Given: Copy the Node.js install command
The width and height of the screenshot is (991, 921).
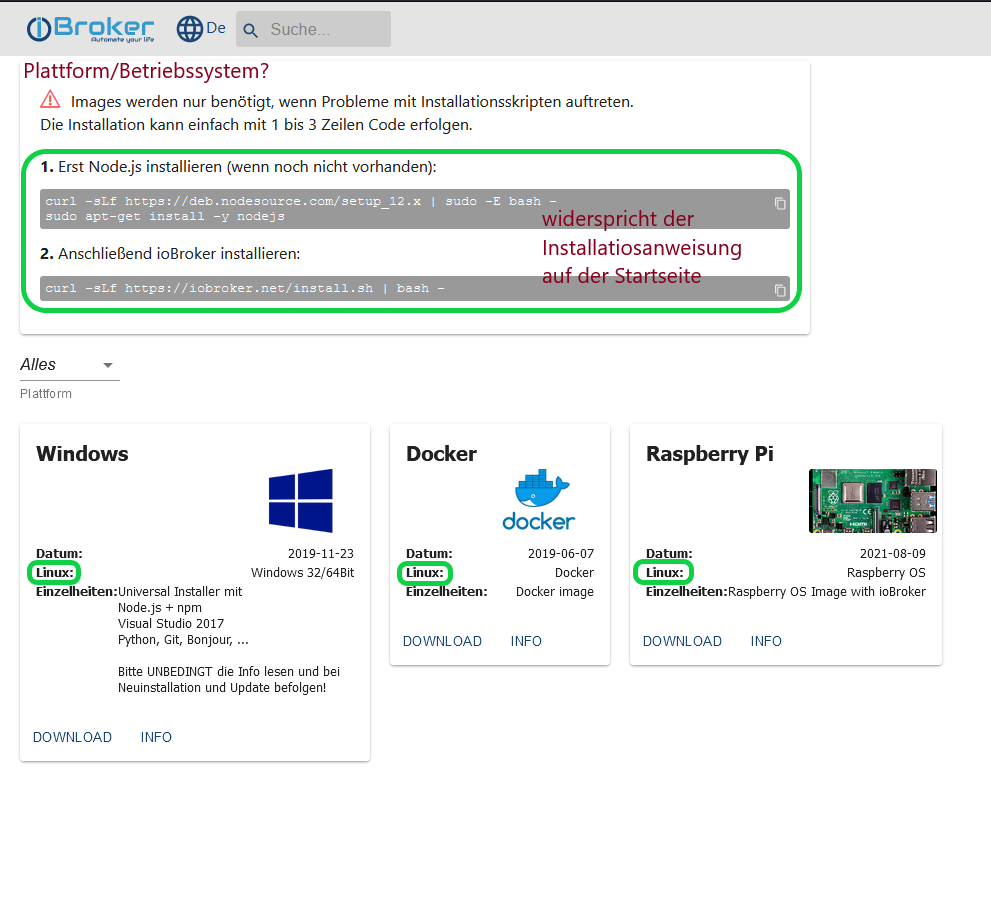Looking at the screenshot, I should (x=780, y=204).
